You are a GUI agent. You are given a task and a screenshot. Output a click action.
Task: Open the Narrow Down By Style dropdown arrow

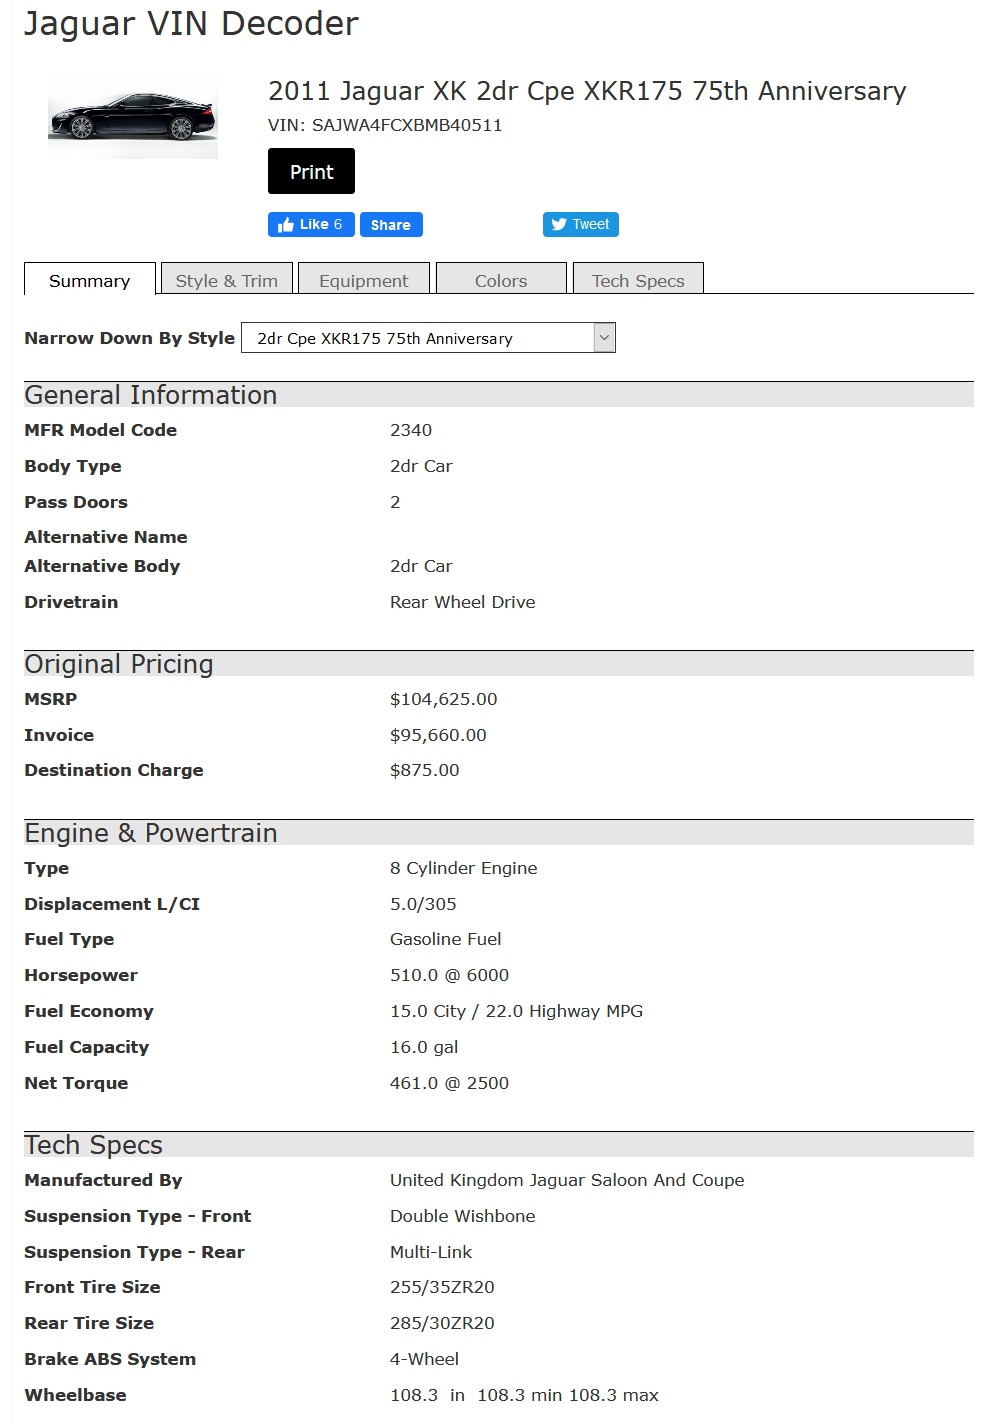pos(604,338)
